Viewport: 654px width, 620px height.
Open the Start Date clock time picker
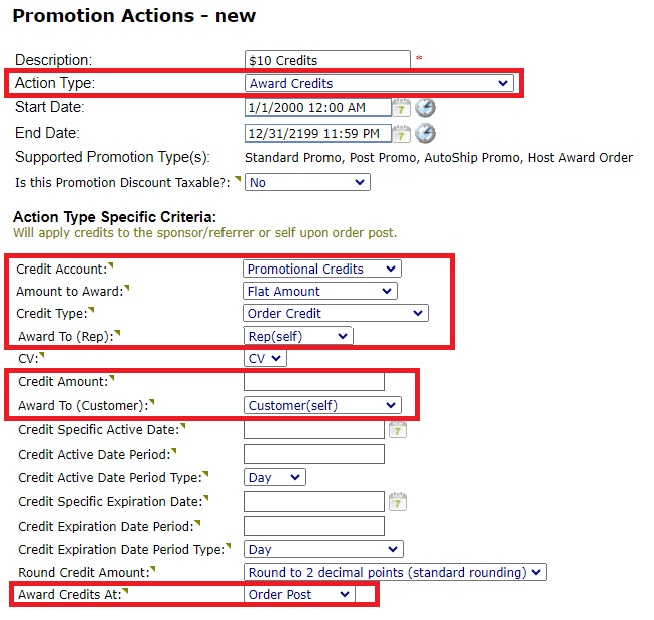click(x=425, y=108)
